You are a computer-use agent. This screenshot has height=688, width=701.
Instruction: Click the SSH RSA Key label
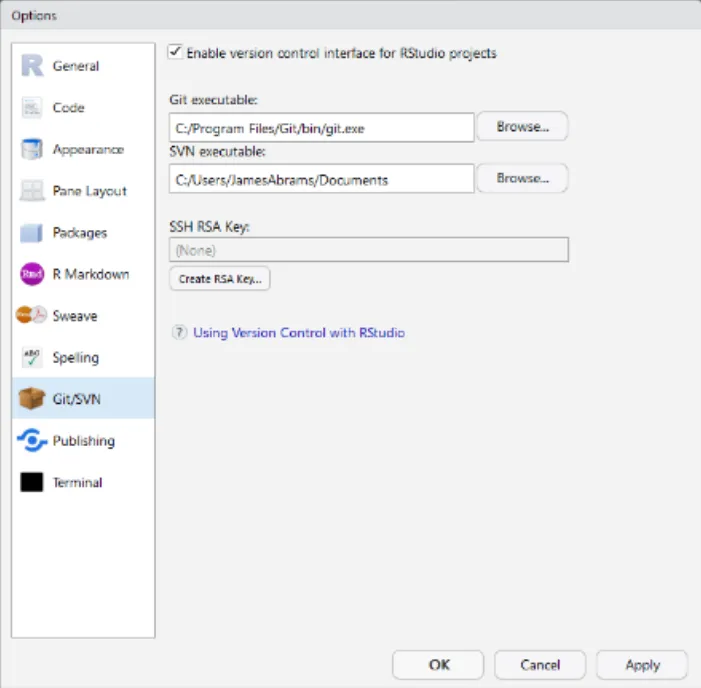209,226
